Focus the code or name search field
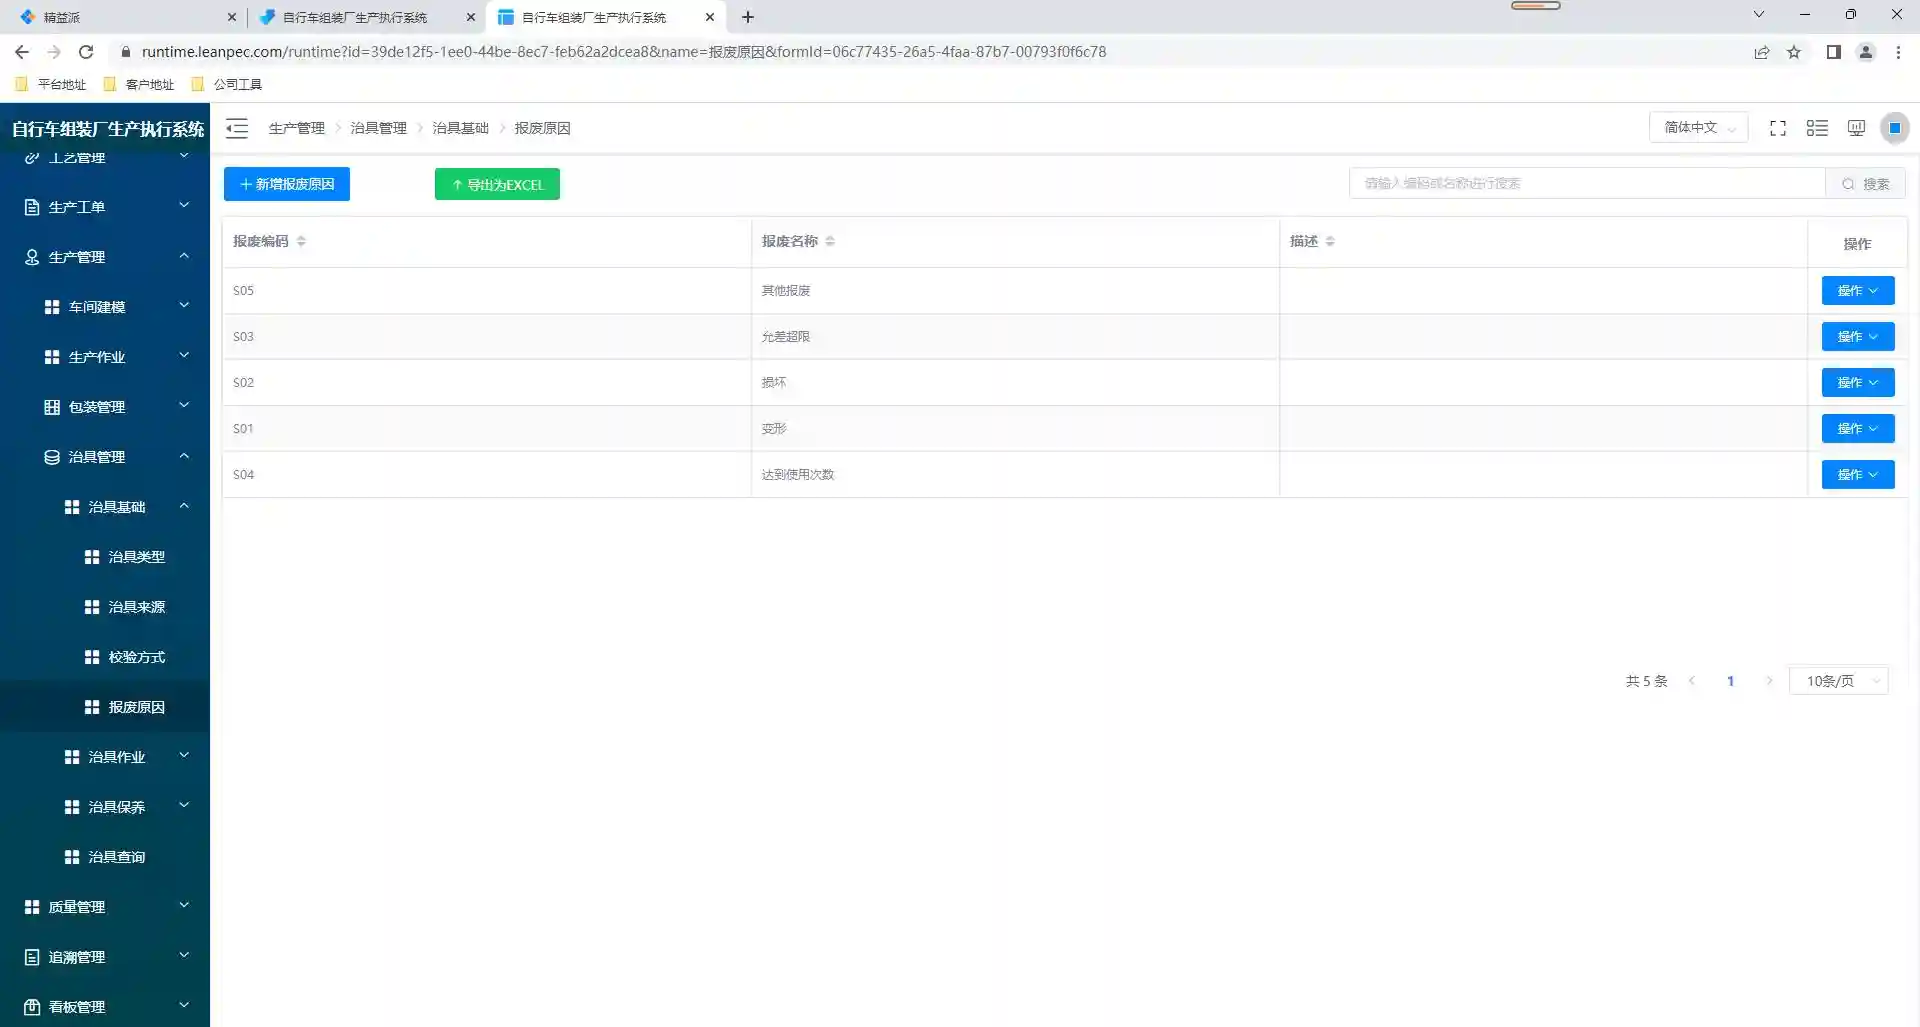This screenshot has width=1920, height=1027. (1586, 184)
